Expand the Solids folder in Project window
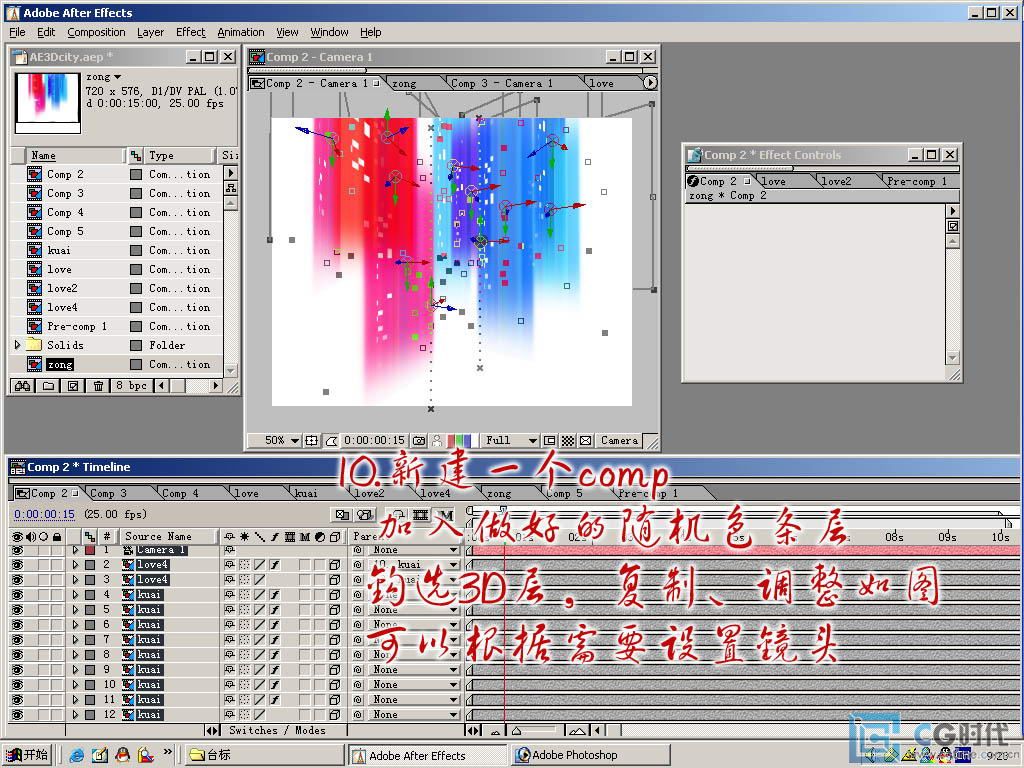Image resolution: width=1024 pixels, height=768 pixels. (18, 345)
